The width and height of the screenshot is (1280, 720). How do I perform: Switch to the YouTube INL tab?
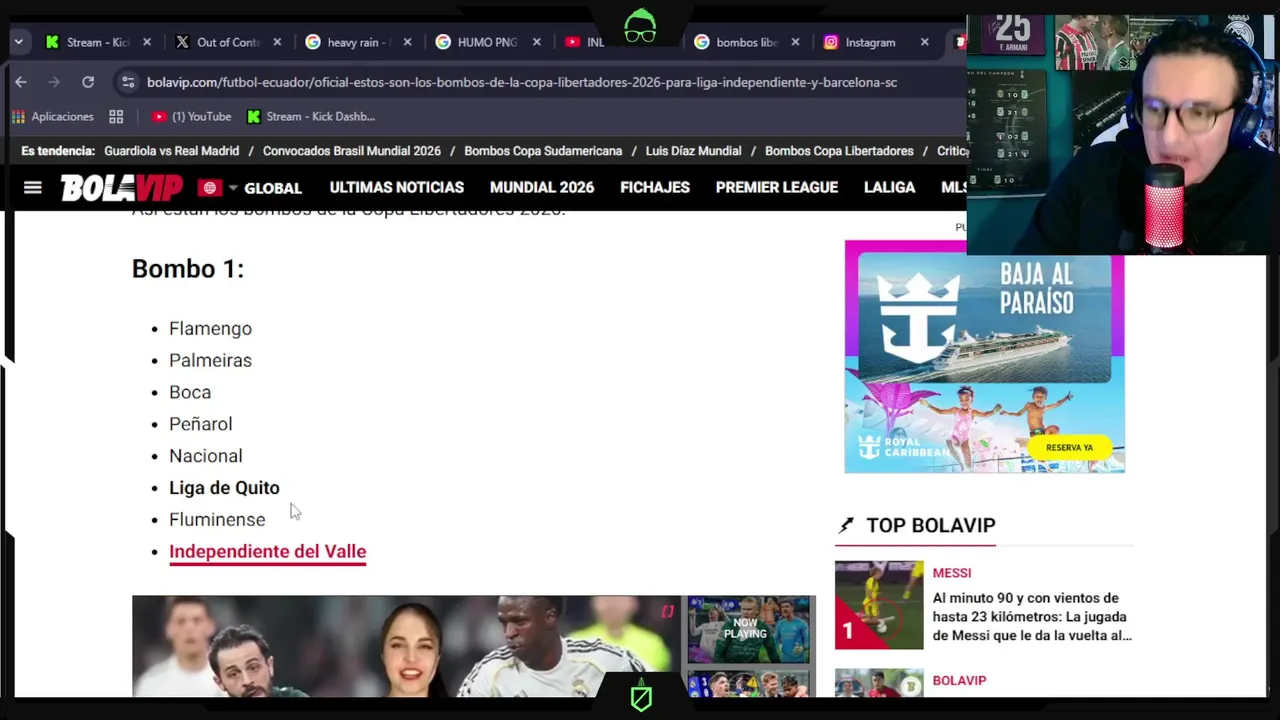585,42
